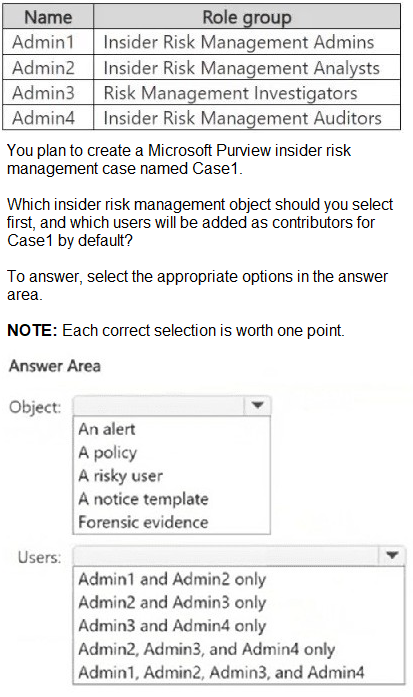Select 'Admin1 and Admin2 only'
Screen dimensions: 413x697
(x=172, y=579)
